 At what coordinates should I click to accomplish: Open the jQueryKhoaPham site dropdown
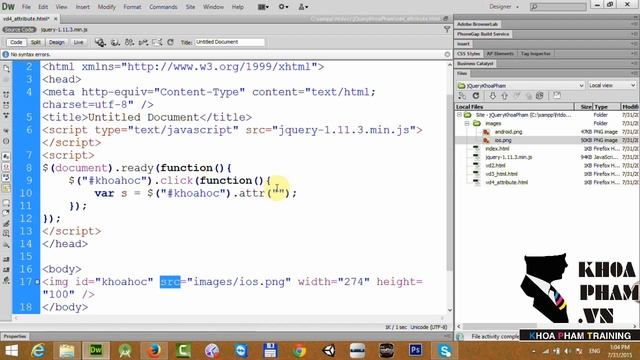(520, 85)
